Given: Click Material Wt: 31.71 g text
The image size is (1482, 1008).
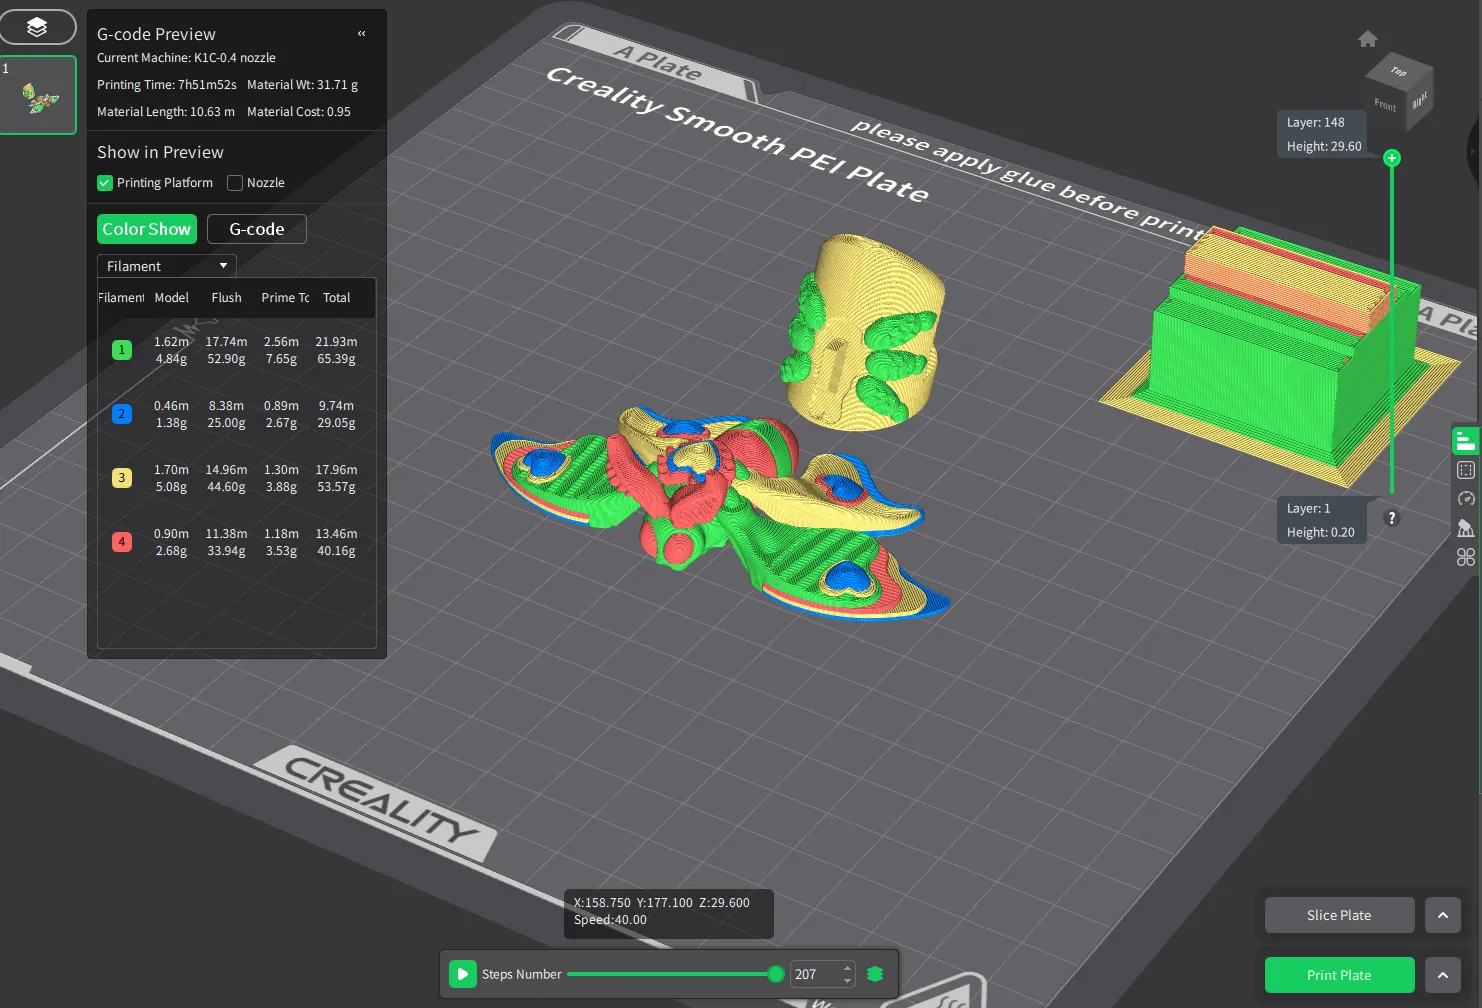Looking at the screenshot, I should (302, 85).
